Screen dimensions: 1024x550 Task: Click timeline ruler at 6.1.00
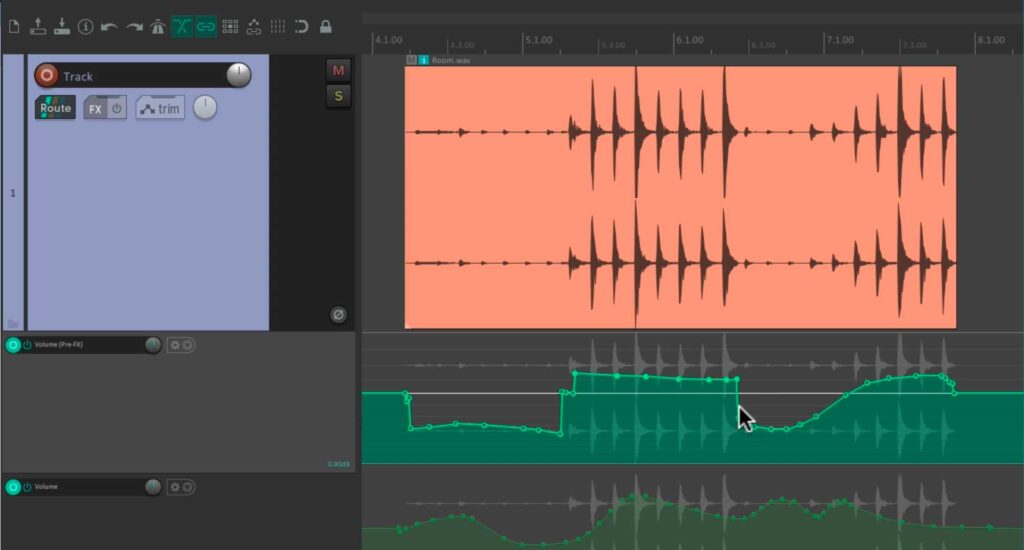click(x=690, y=40)
